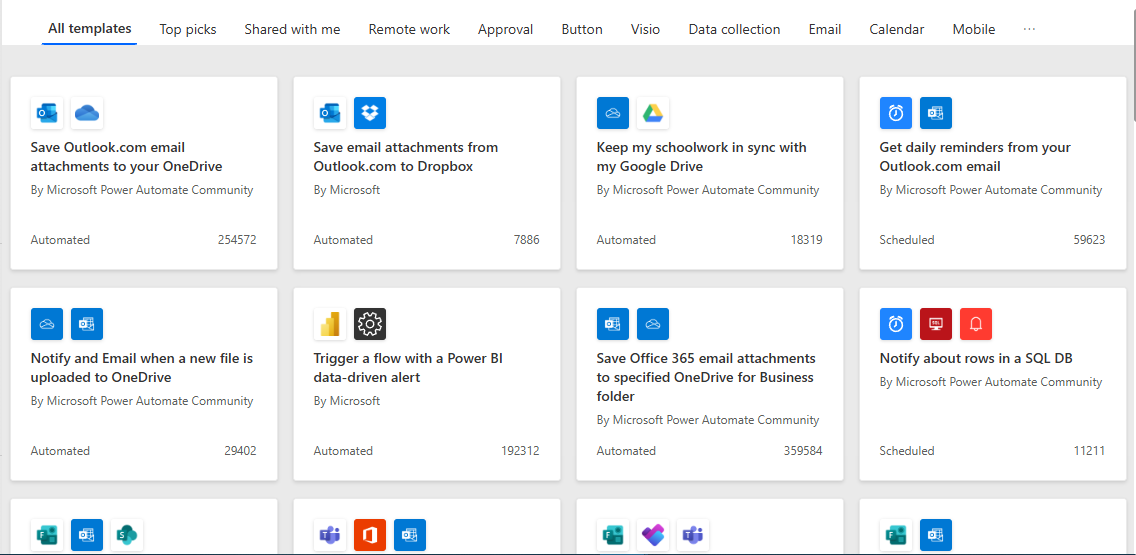1136x555 pixels.
Task: Click the usage count 7886
Action: [x=526, y=240]
